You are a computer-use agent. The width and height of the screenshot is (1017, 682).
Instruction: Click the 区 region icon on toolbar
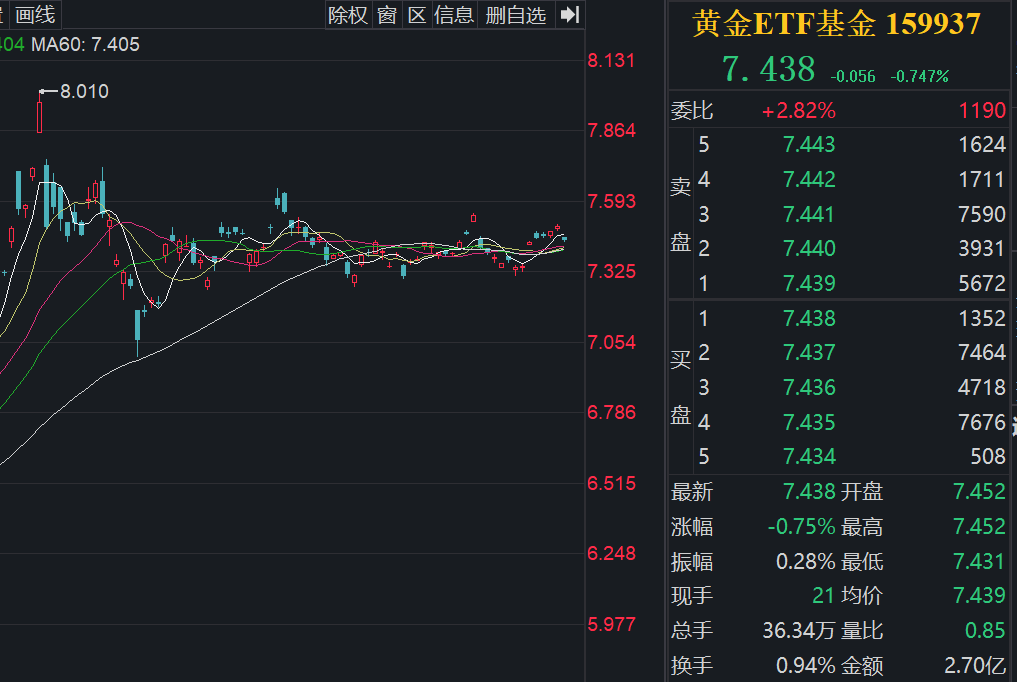click(417, 14)
